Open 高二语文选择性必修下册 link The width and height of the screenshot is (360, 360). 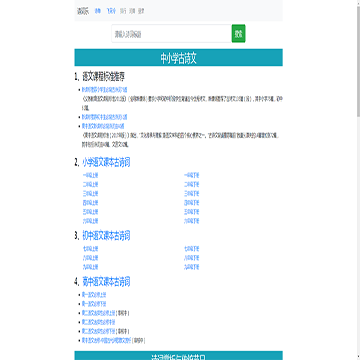click(x=99, y=331)
